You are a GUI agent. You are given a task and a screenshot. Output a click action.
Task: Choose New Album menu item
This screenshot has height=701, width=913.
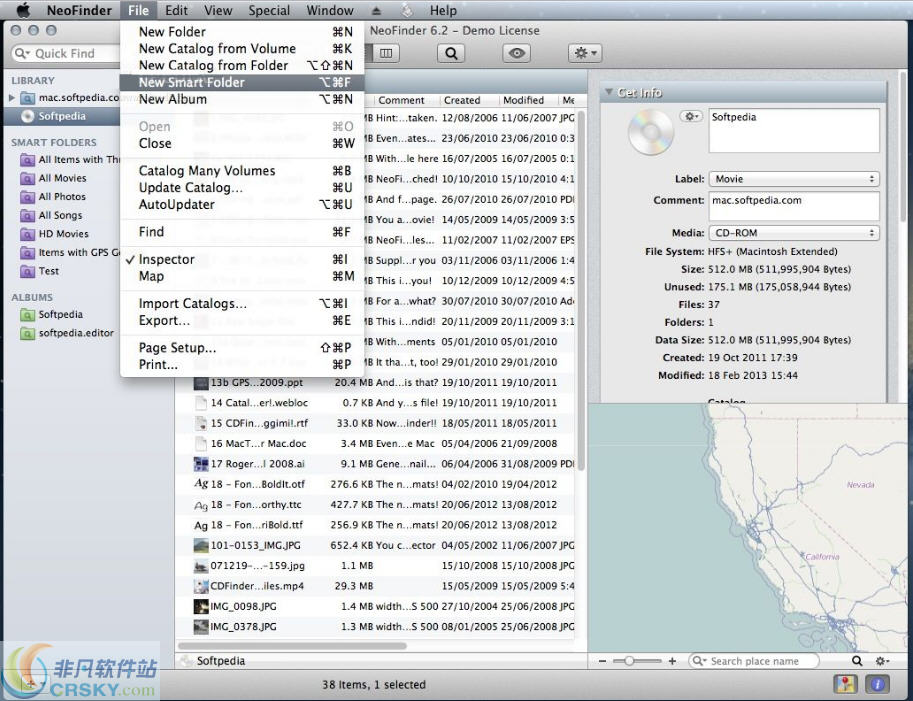242,100
